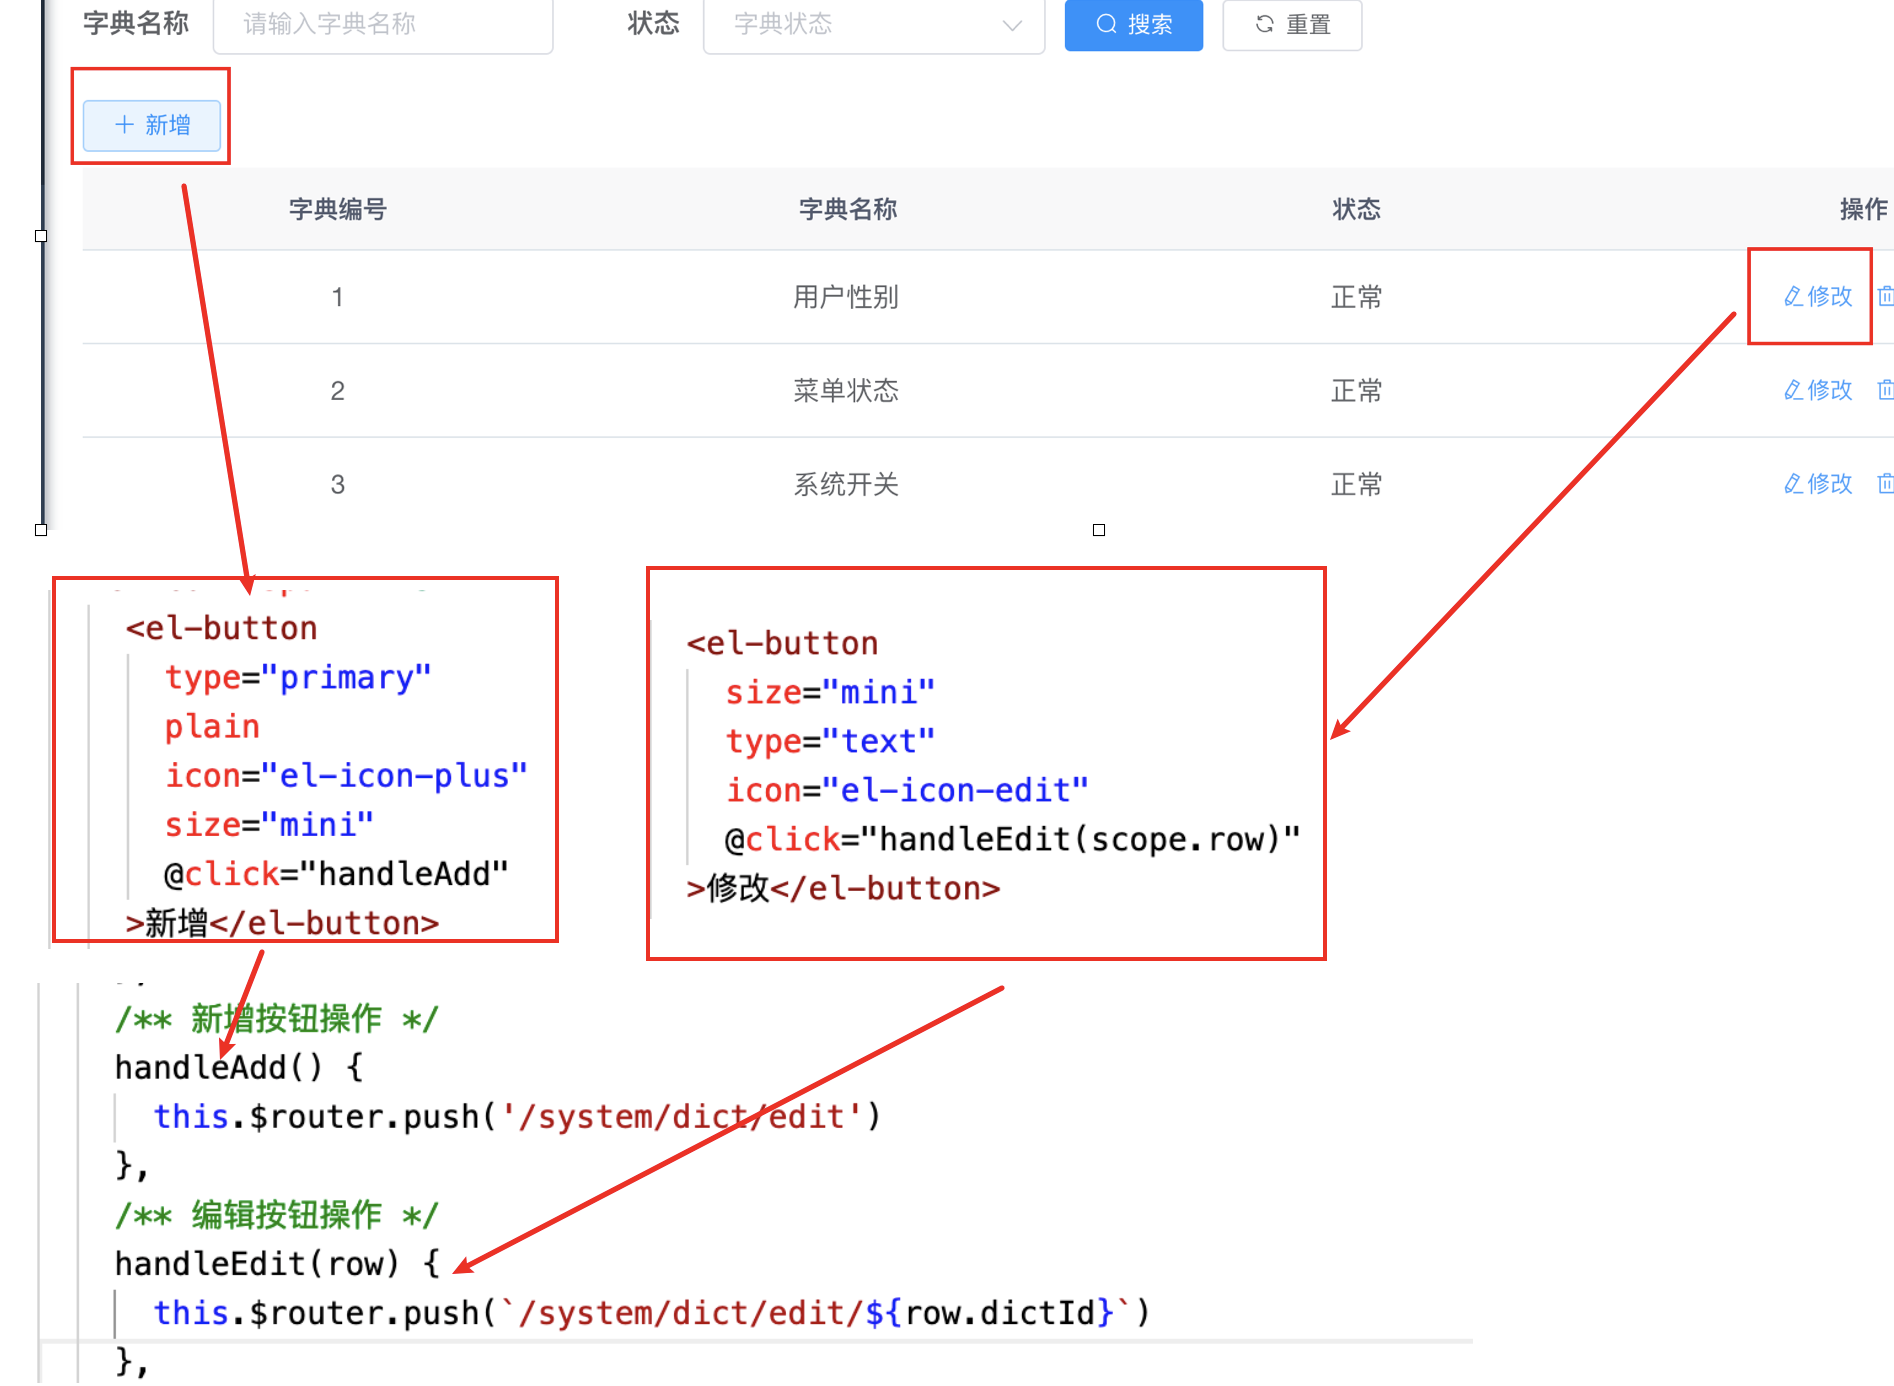Click 正常 status in 系统开关 row
Screen dimensions: 1894x1386
coord(1356,484)
